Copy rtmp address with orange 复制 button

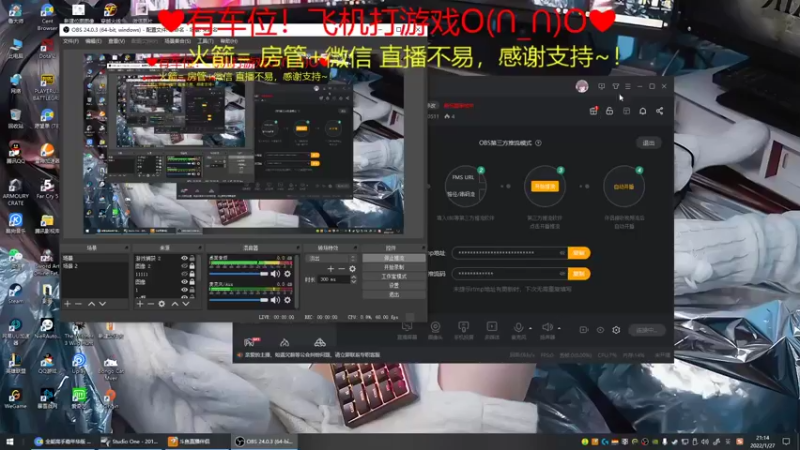tap(579, 253)
